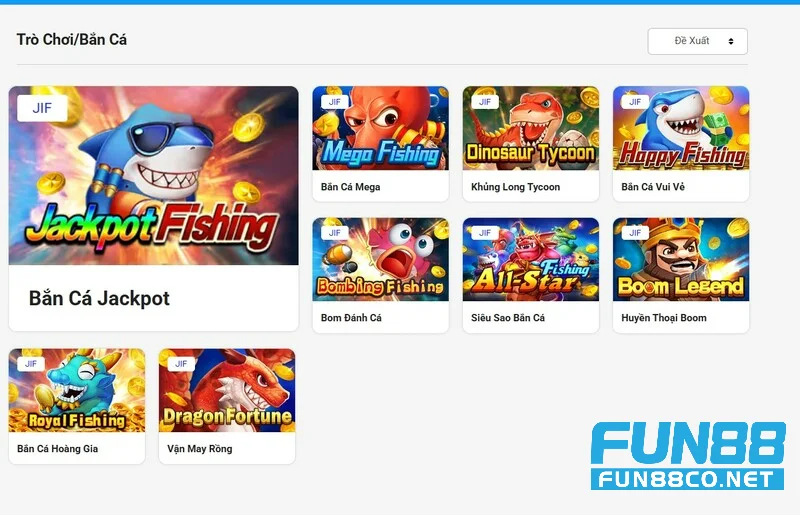Click the JIF badge on Jackpot Fishing
The width and height of the screenshot is (800, 515).
coord(42,108)
